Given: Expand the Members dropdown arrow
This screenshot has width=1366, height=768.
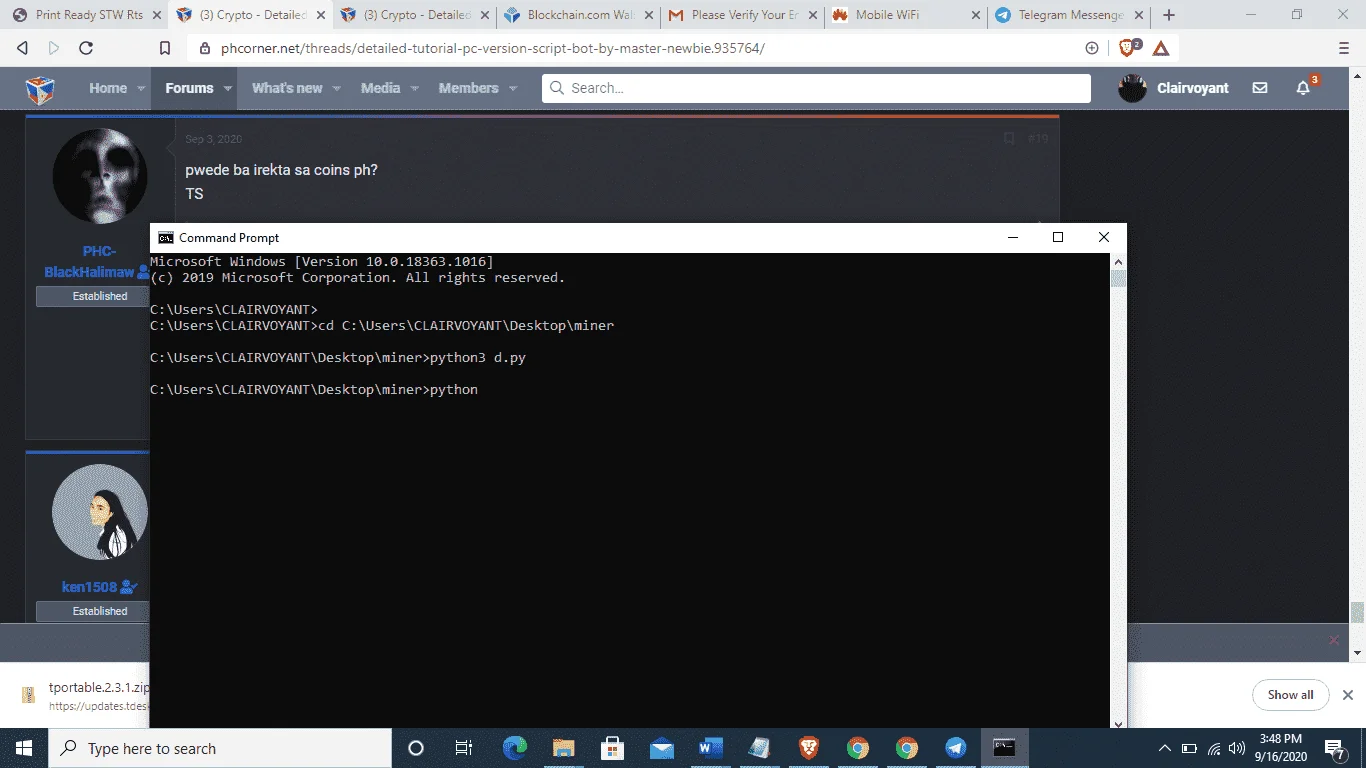Looking at the screenshot, I should pyautogui.click(x=513, y=88).
